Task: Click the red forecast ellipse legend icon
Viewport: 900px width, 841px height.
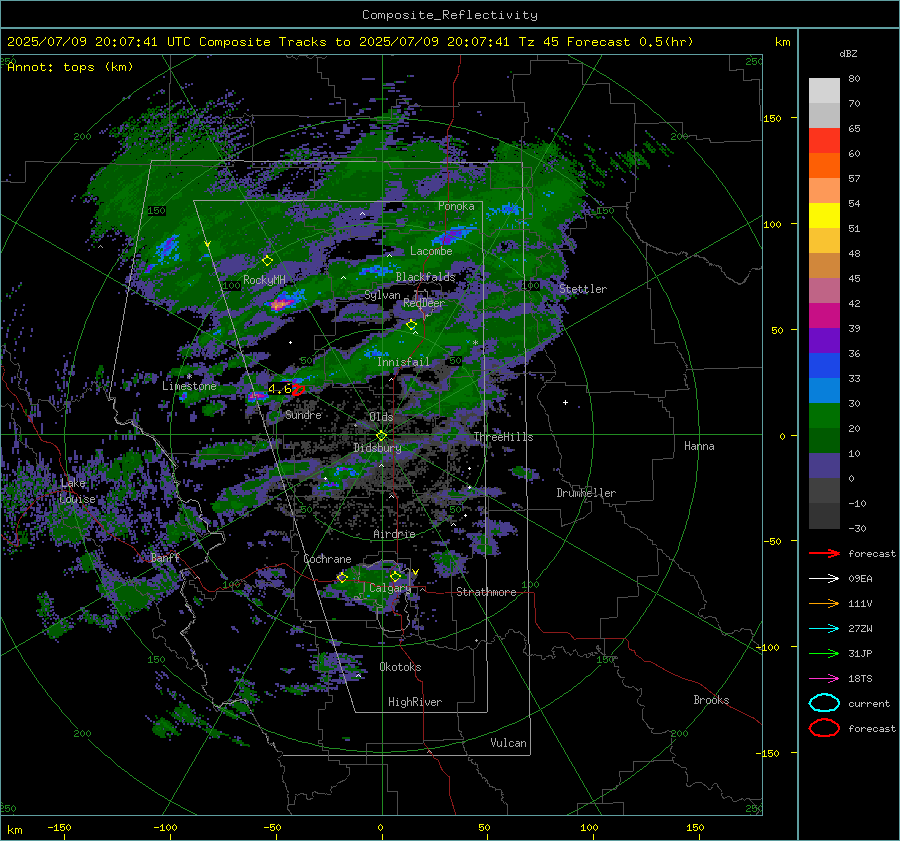Action: pyautogui.click(x=824, y=728)
